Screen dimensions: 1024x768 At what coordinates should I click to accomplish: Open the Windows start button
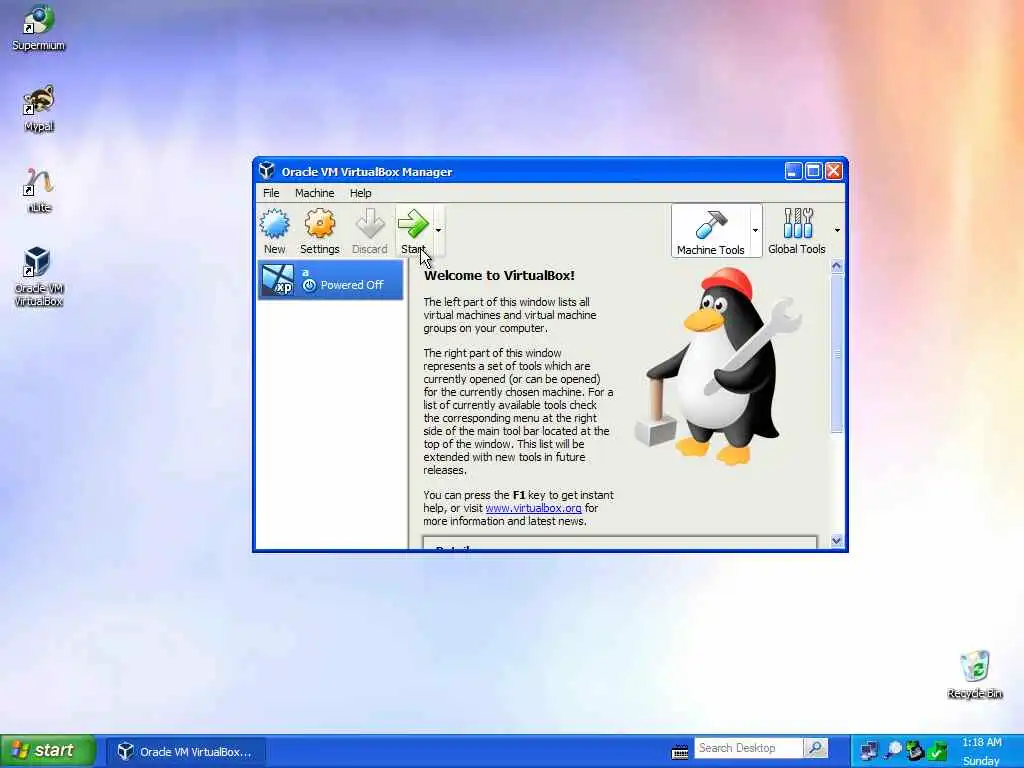coord(48,750)
